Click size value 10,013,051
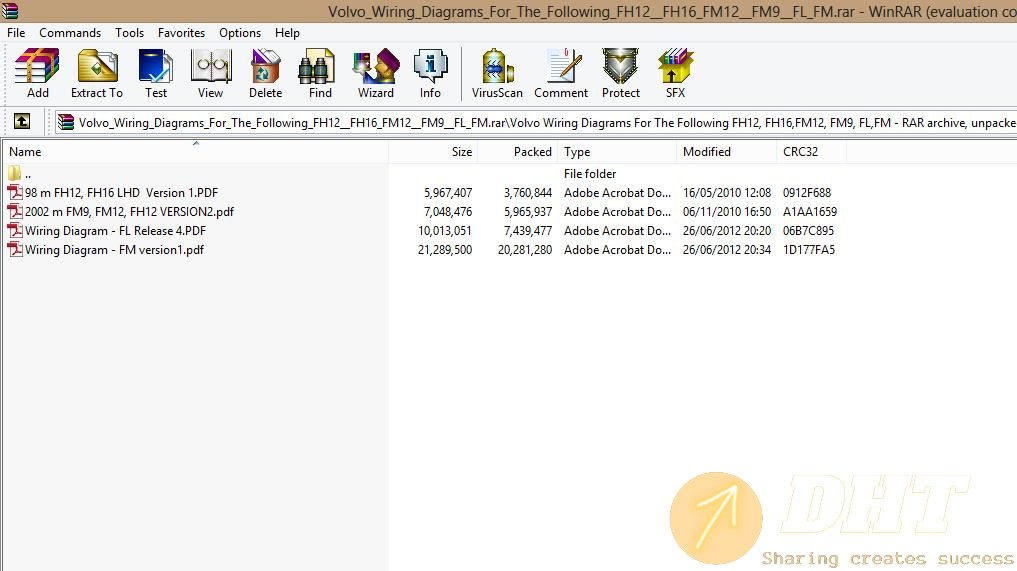 click(445, 230)
